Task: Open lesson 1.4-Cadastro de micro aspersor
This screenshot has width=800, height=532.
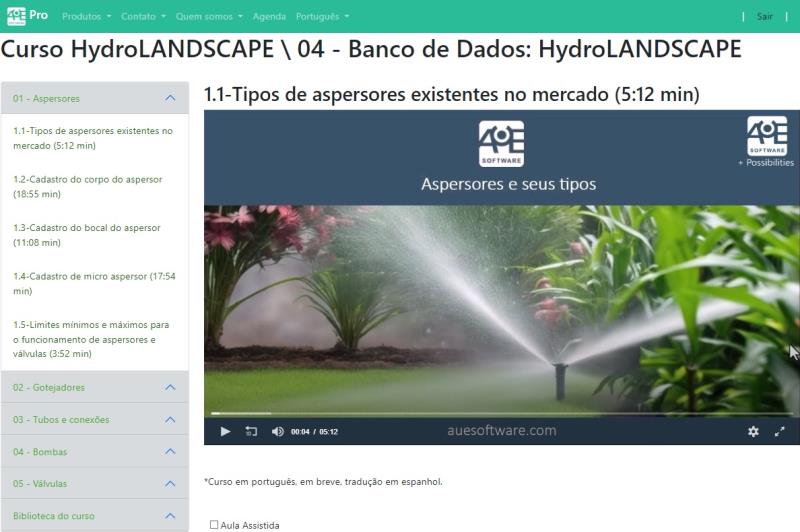Action: point(94,284)
